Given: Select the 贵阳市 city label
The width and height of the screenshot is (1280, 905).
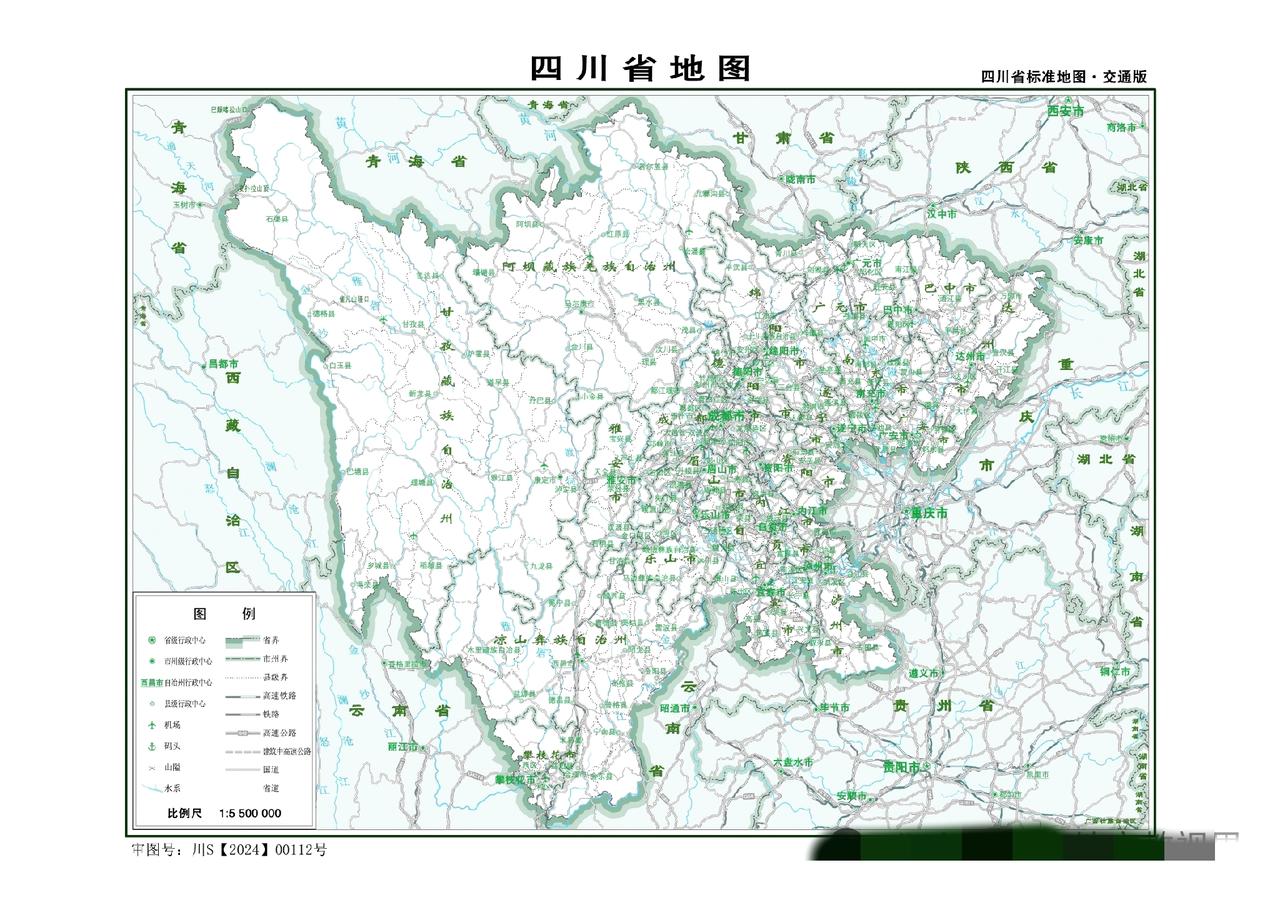Looking at the screenshot, I should (x=902, y=766).
